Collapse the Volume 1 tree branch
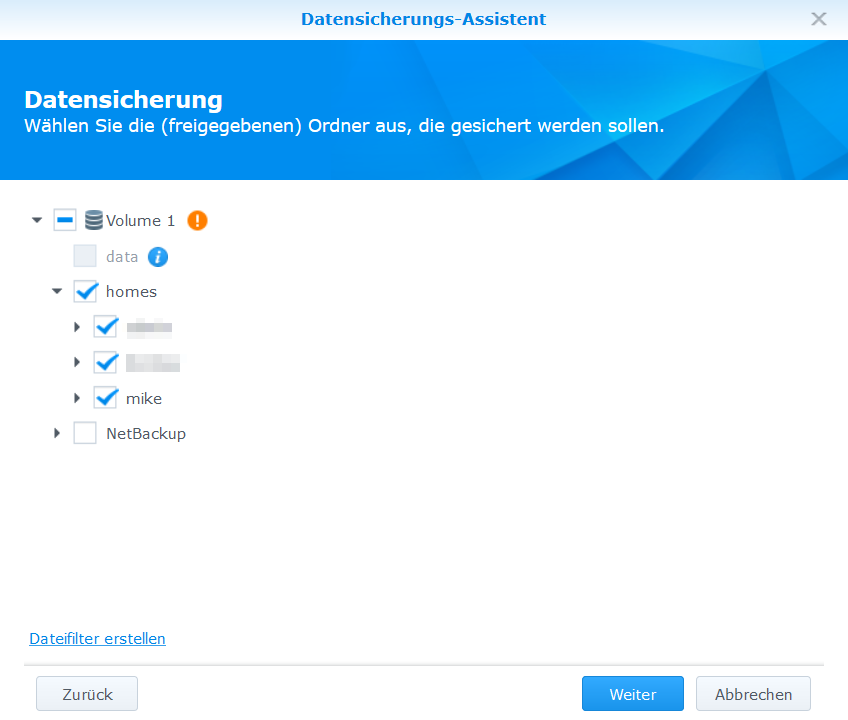 [37, 220]
